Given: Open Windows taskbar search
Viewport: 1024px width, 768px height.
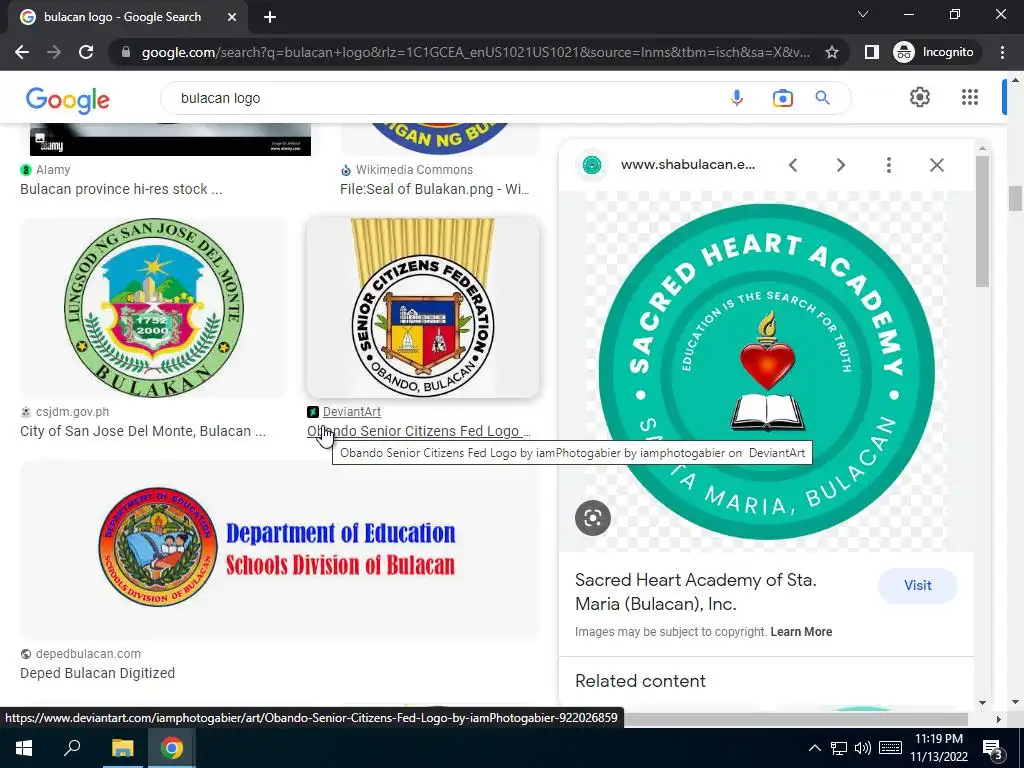Looking at the screenshot, I should 72,748.
